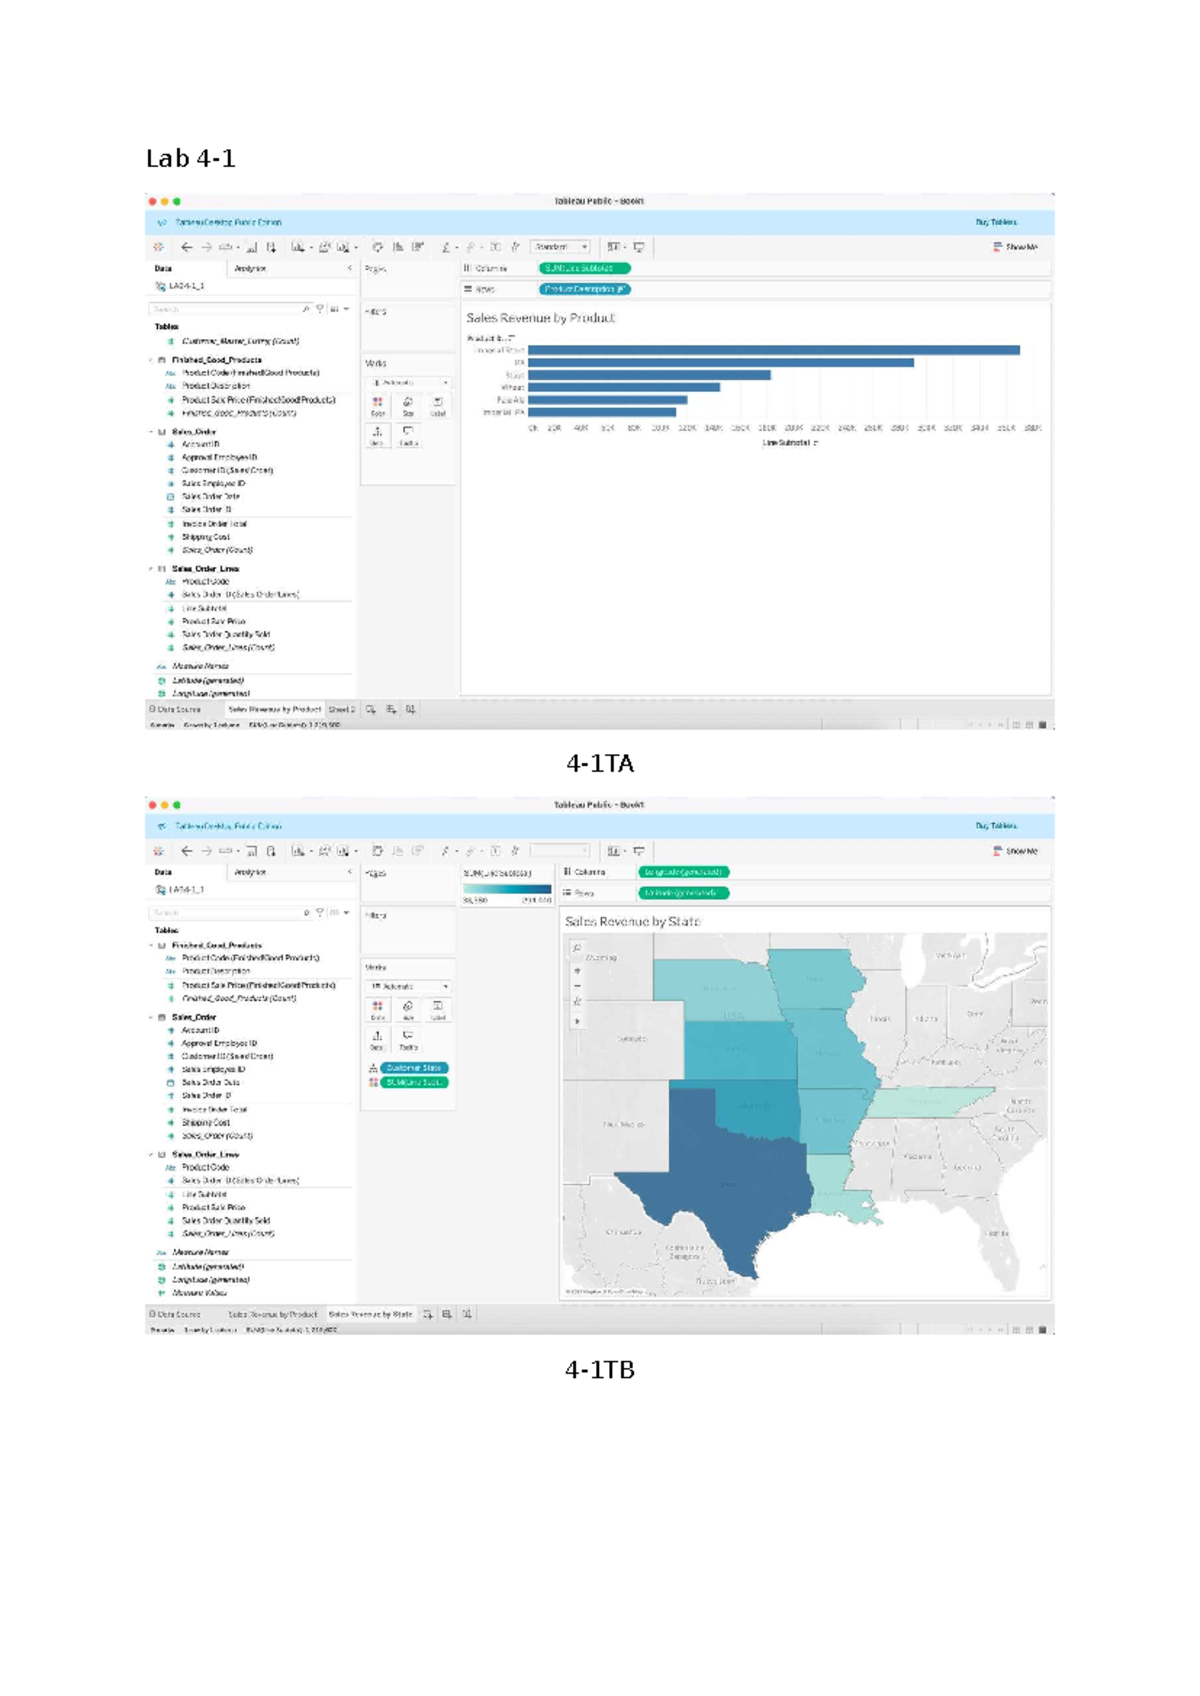
Task: Select the longest bar in the product chart
Action: click(773, 350)
